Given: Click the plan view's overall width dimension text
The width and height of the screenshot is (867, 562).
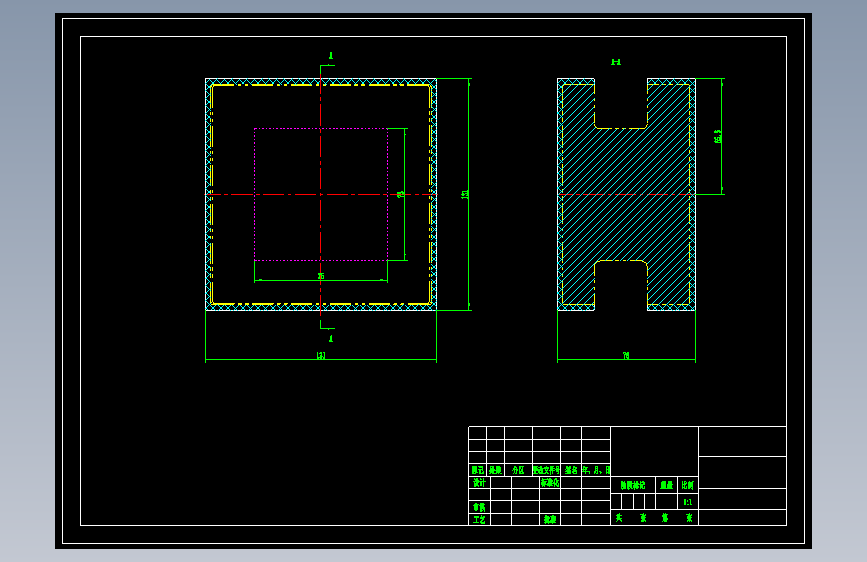Looking at the screenshot, I should 321,356.
